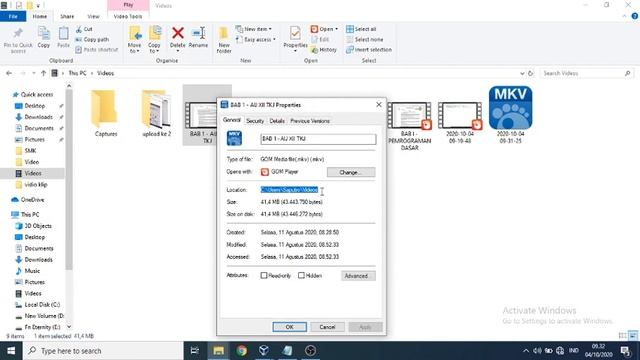Viewport: 640px width, 360px height.
Task: Expand the New item dropdown
Action: click(254, 29)
